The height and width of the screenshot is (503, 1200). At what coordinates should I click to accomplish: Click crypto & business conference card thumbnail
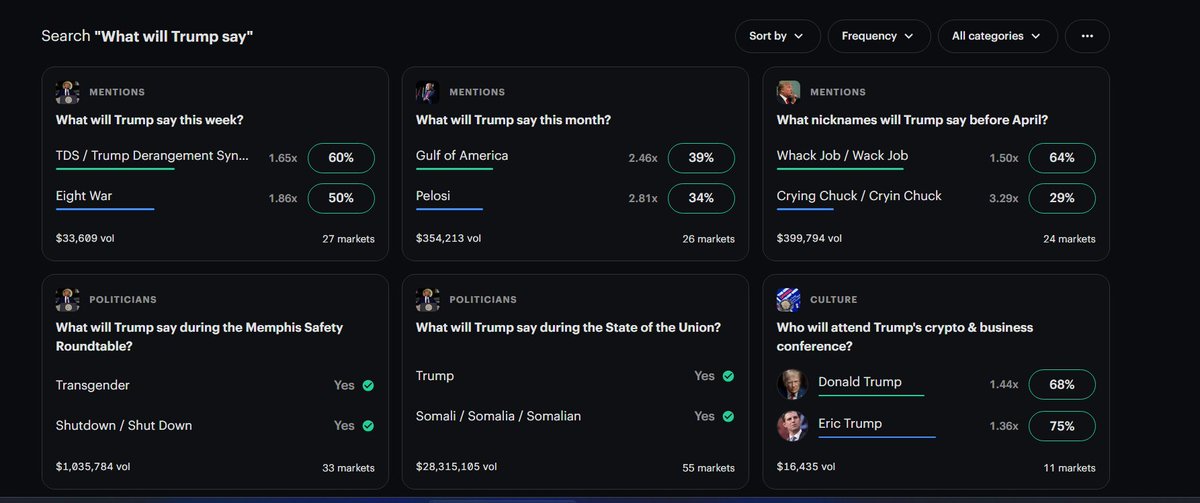(x=789, y=300)
